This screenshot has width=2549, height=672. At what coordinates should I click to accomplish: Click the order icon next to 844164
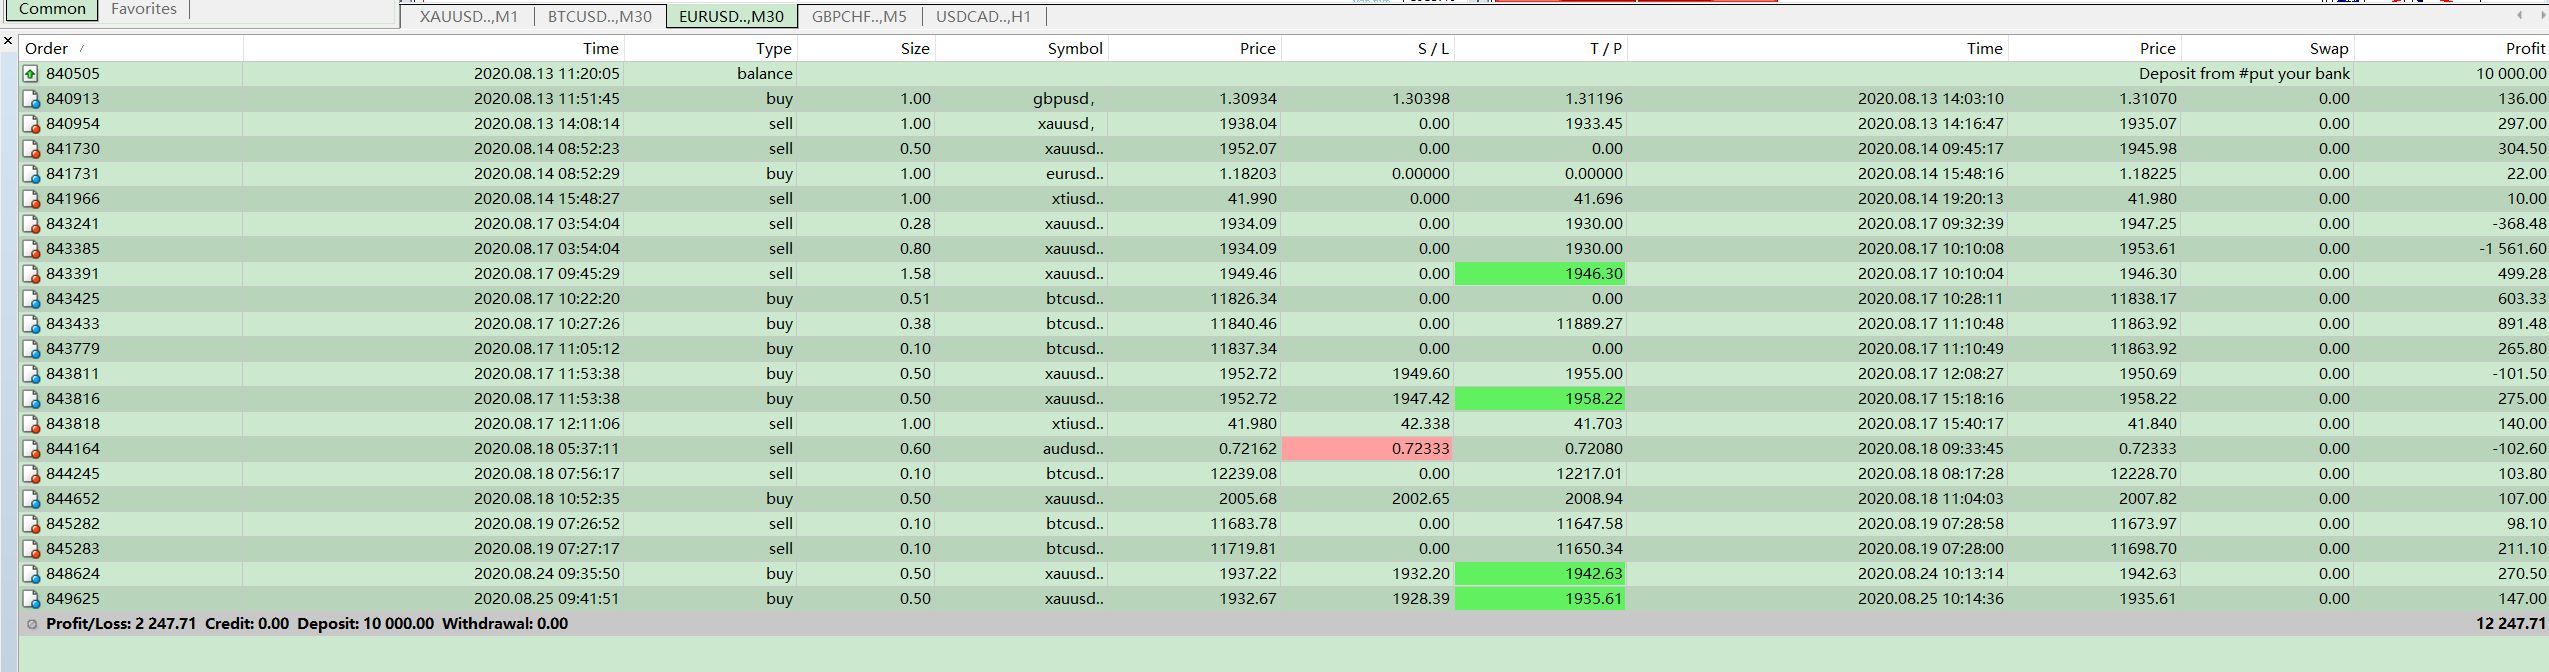(x=31, y=449)
